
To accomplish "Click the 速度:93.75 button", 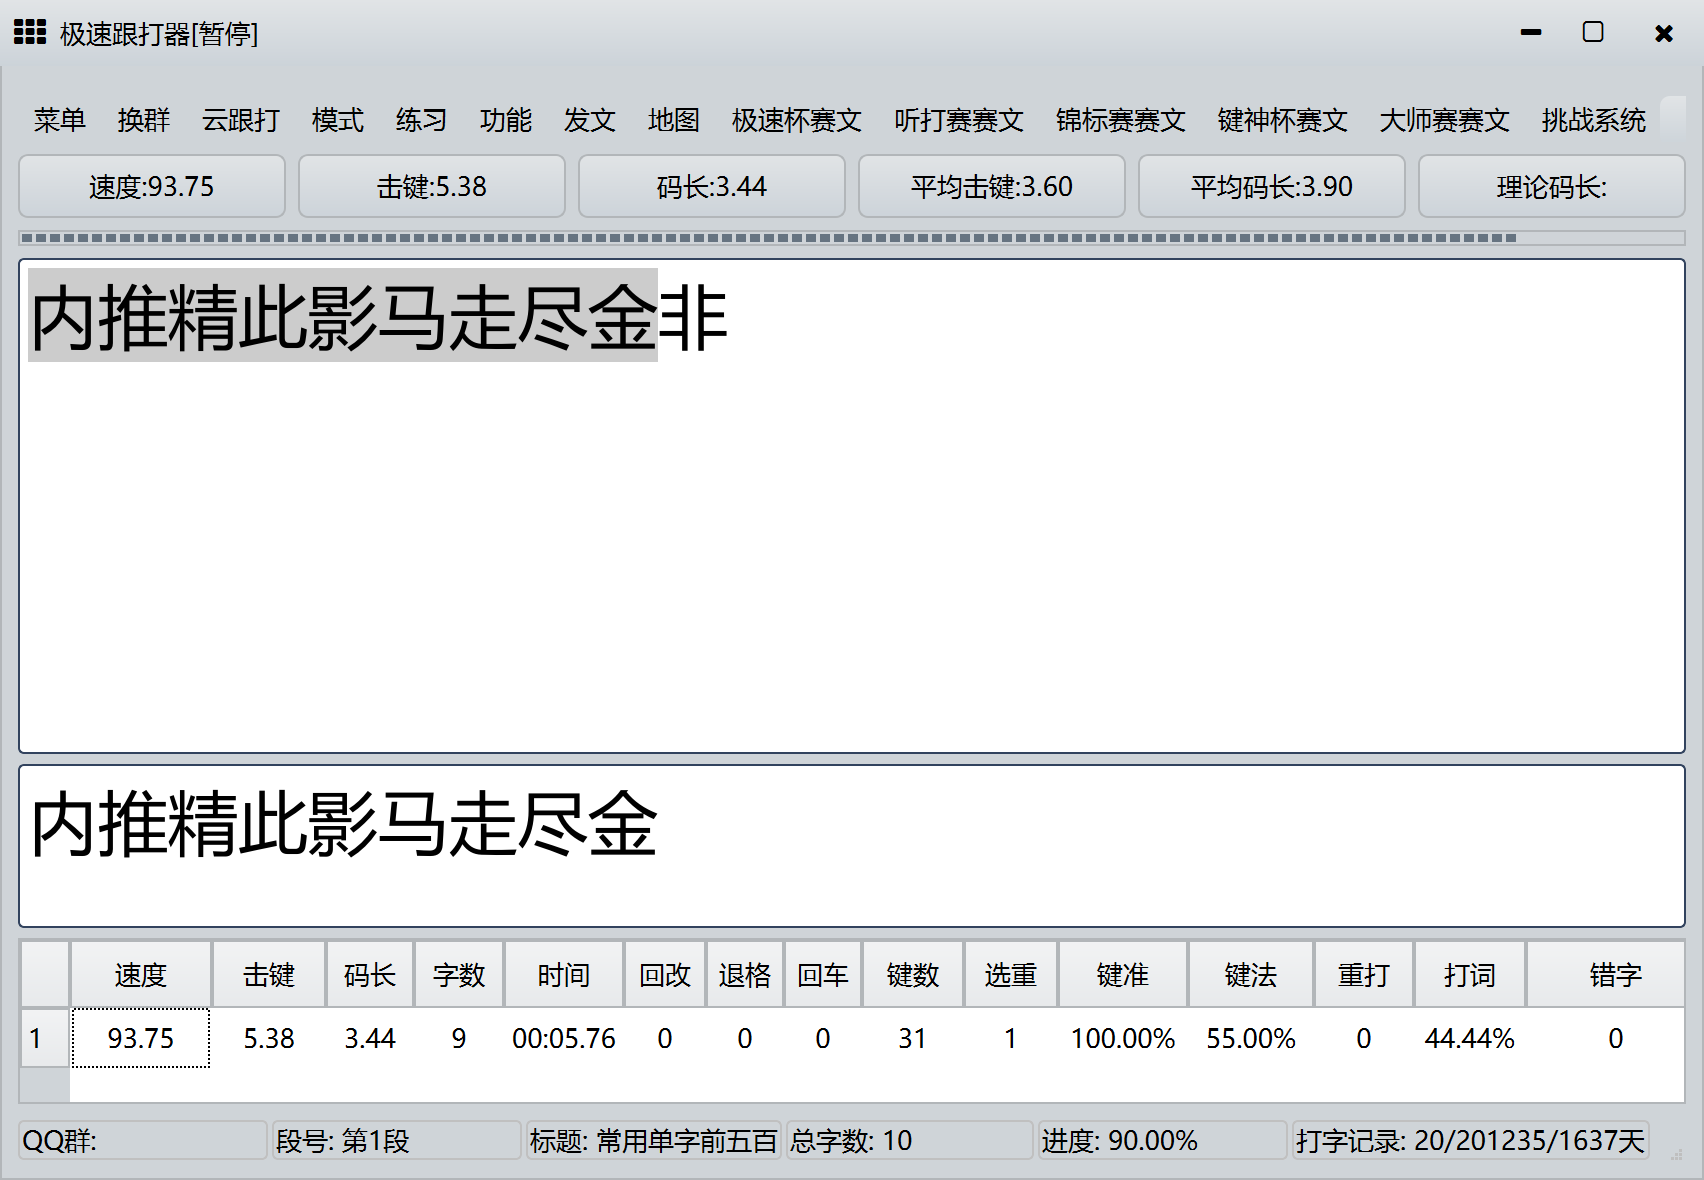I will coord(152,186).
